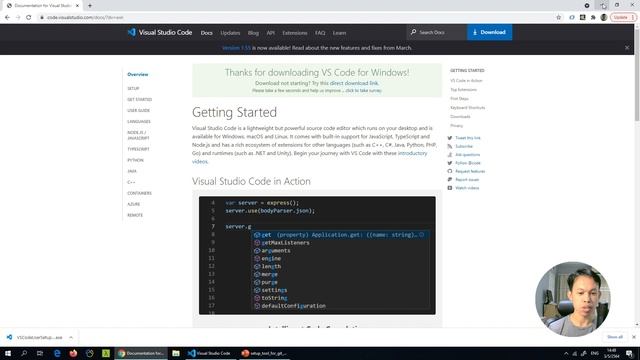Click Show all downloads
Image resolution: width=640 pixels, height=360 pixels.
coord(615,337)
